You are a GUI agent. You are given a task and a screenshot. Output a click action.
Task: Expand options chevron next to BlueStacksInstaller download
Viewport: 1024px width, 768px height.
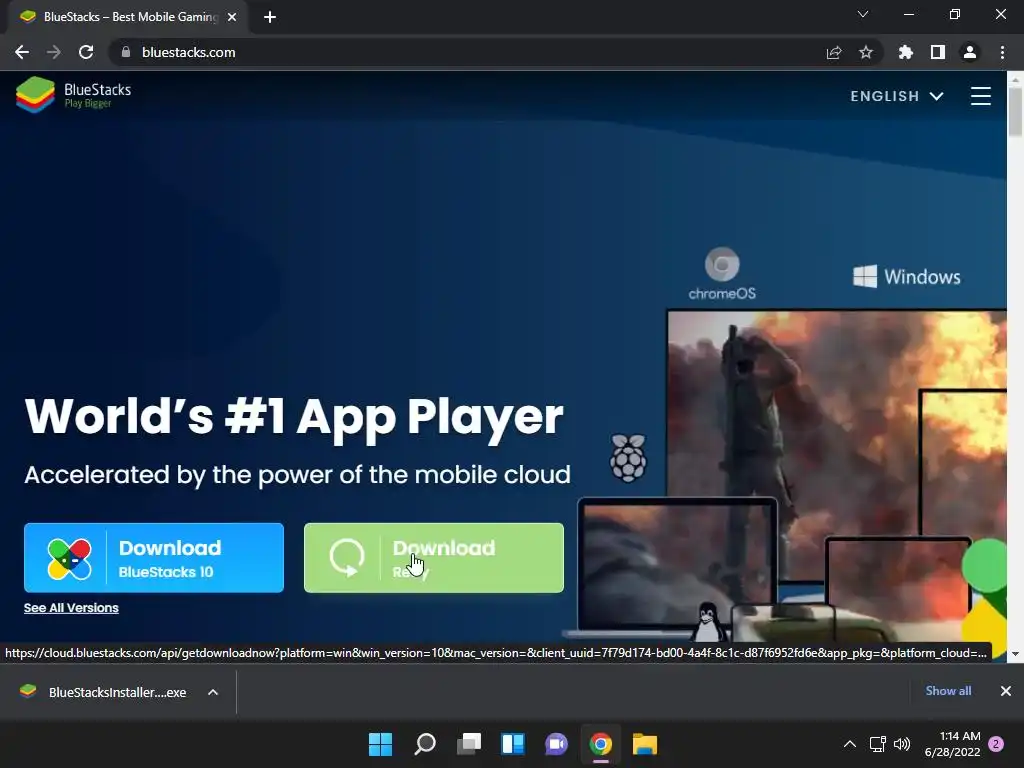point(213,692)
